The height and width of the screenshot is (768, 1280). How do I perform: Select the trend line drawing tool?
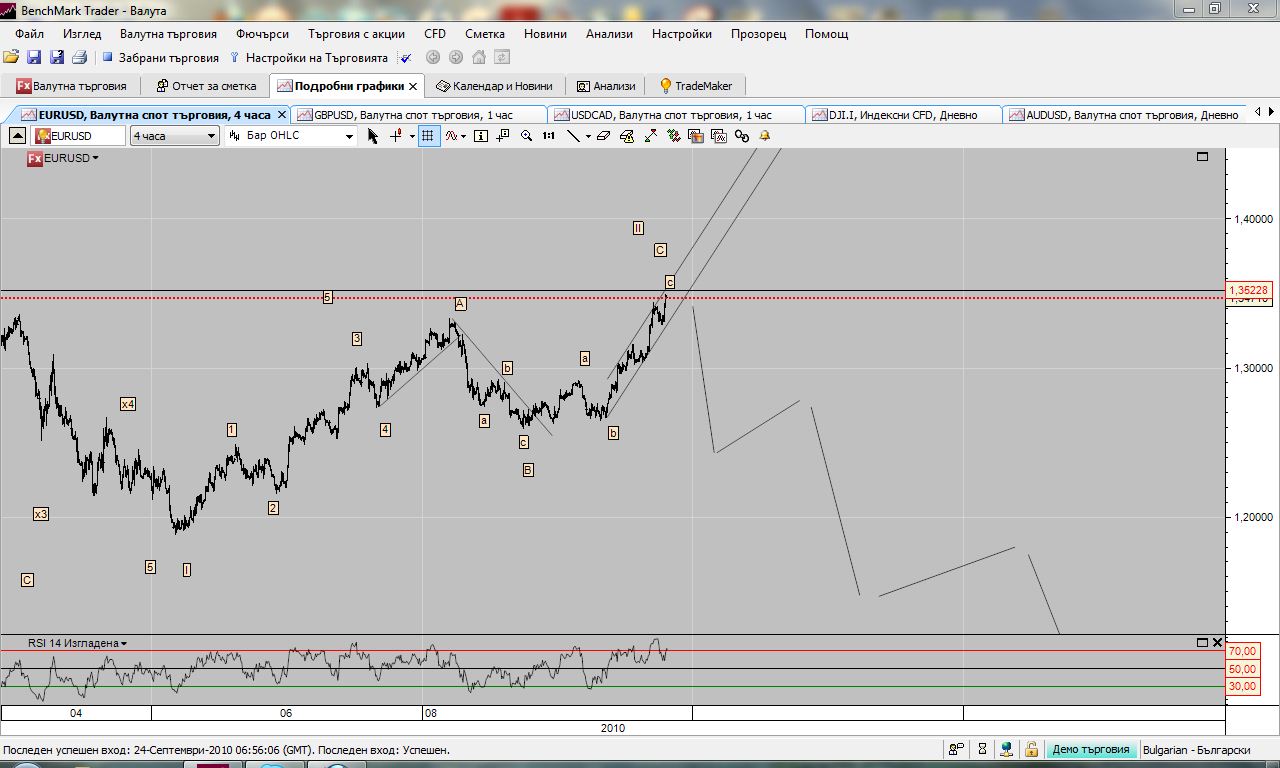pos(573,136)
